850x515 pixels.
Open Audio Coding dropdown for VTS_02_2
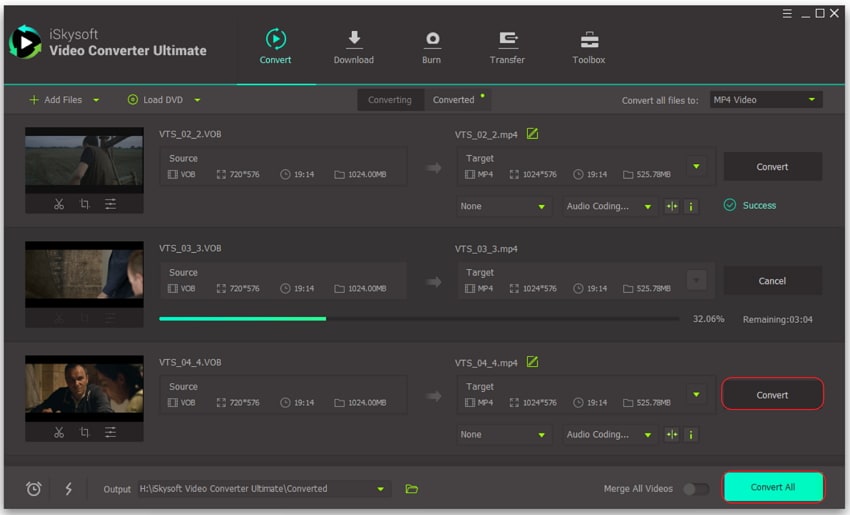tap(609, 206)
